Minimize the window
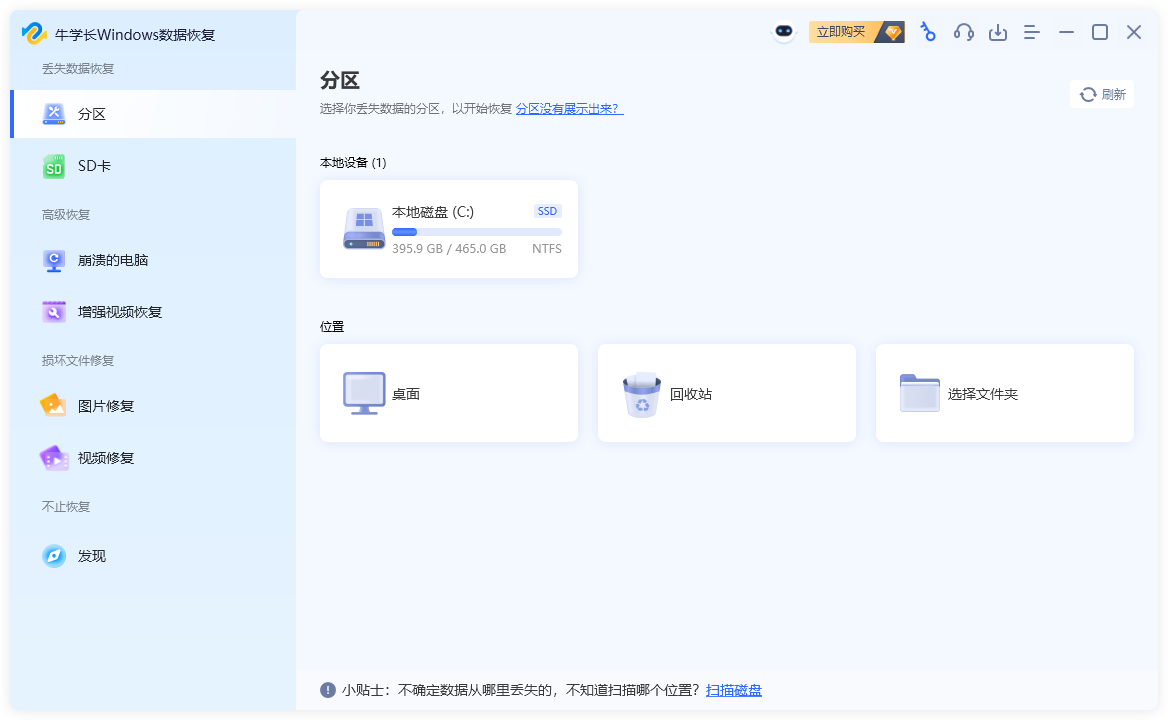Viewport: 1168px width, 720px height. (x=1066, y=32)
